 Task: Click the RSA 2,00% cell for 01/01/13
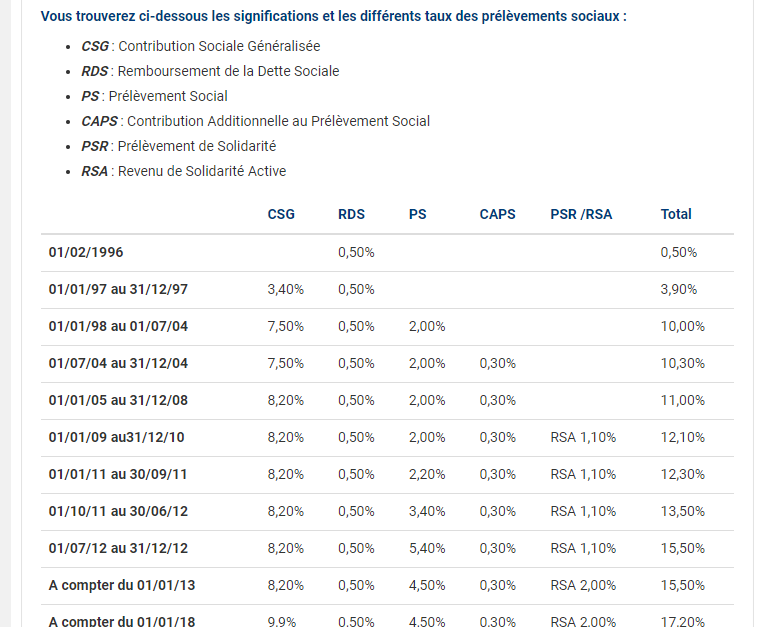(x=583, y=585)
